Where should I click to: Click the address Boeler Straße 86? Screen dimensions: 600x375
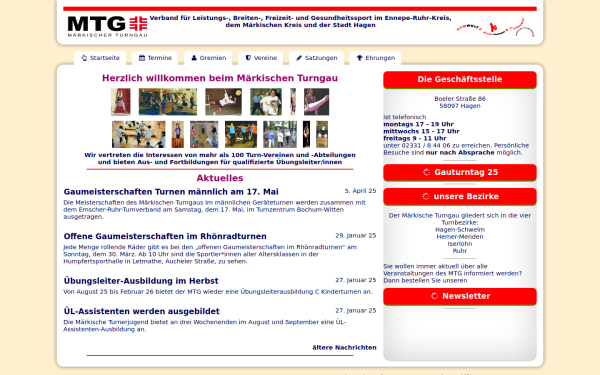[x=460, y=99]
